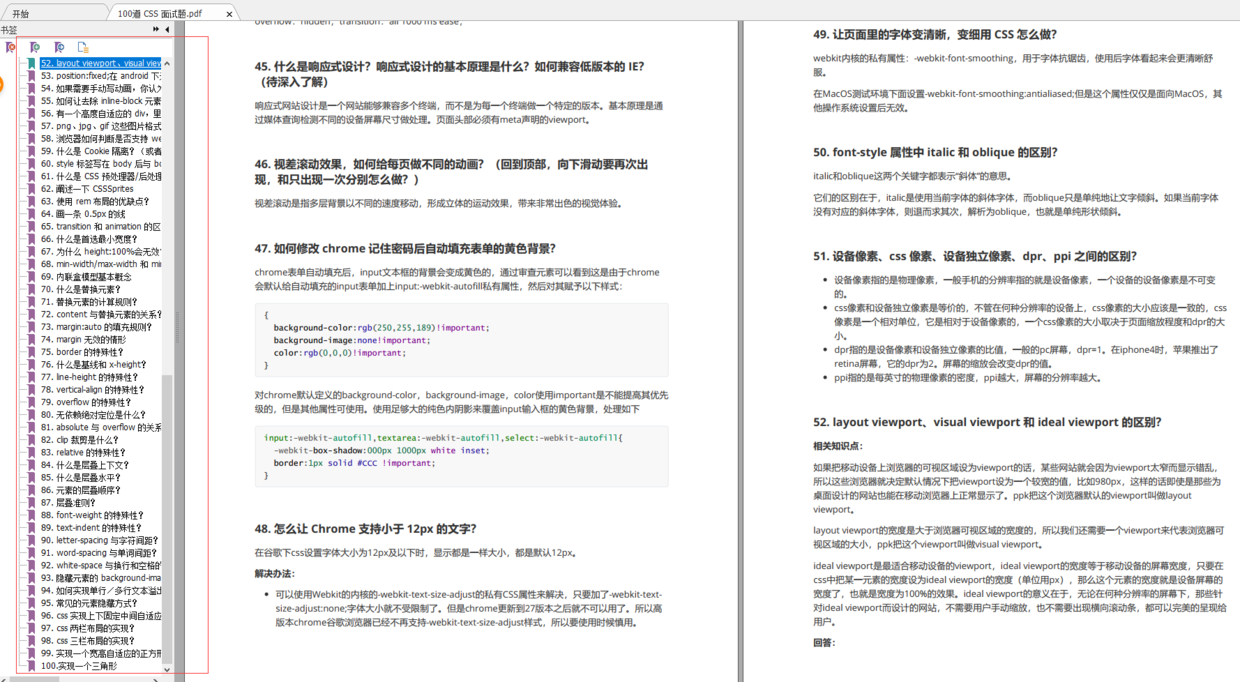Open bookmark 57. png、jpg、gif 这些图片格式
This screenshot has width=1240, height=682.
(101, 126)
